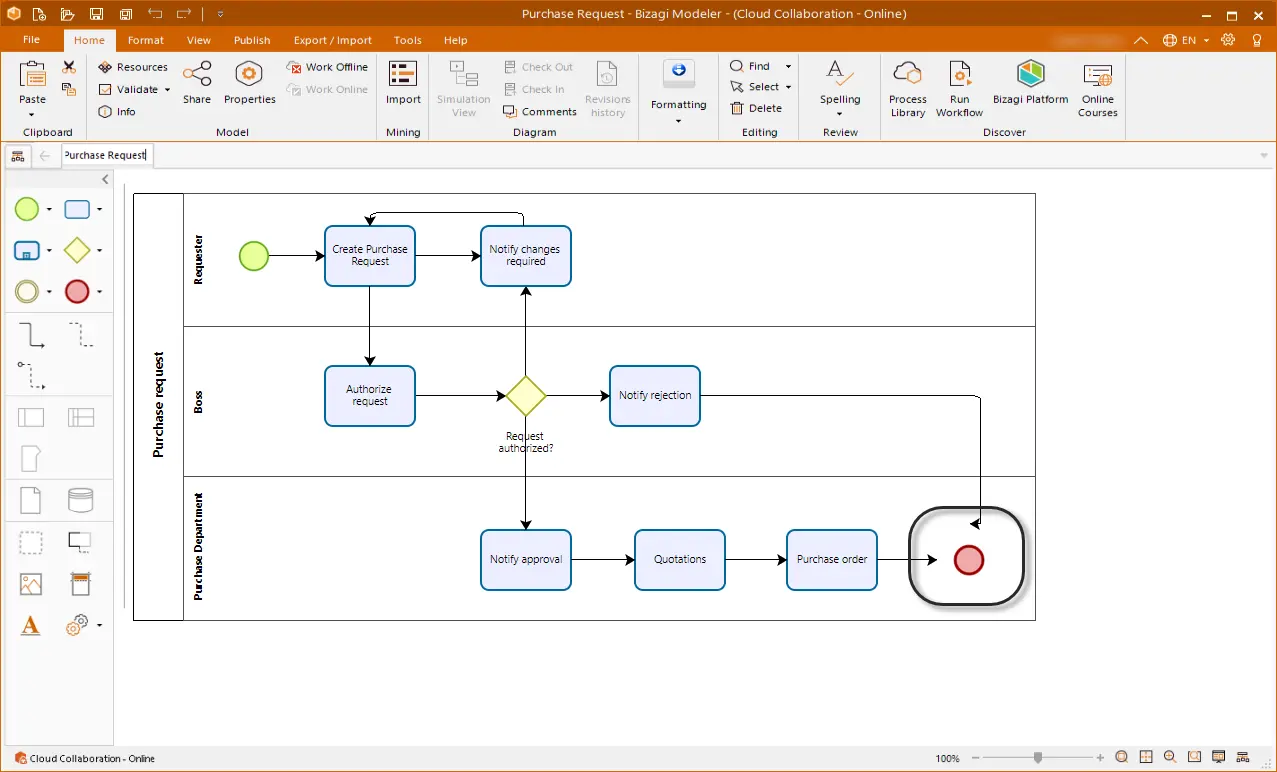Click the zoom-out minus button by slider
Screen dimensions: 1277x772
[976, 758]
